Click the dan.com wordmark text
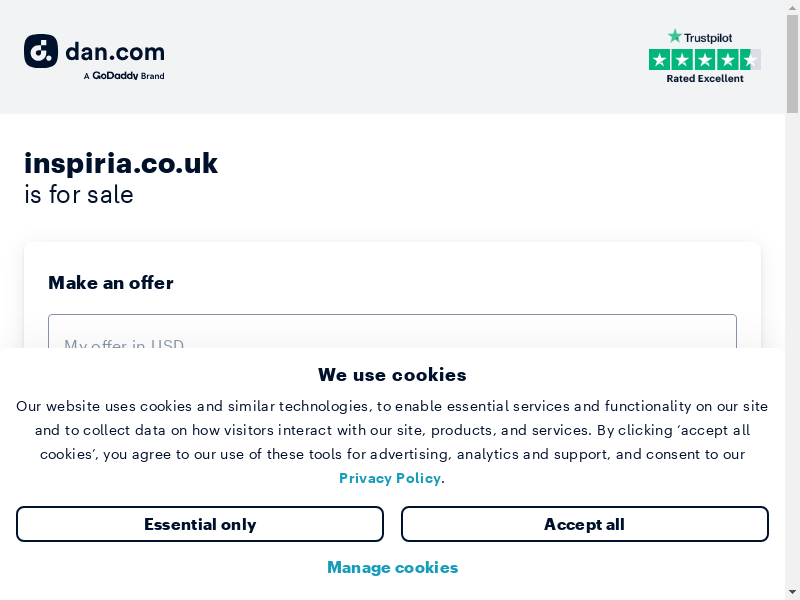 (x=115, y=51)
